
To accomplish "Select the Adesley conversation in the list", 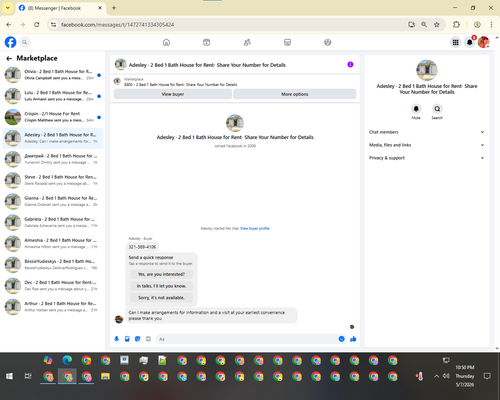I will [53, 138].
